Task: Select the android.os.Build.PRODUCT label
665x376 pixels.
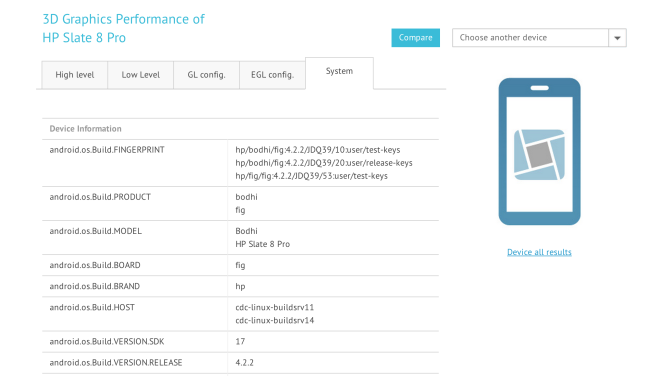Action: [x=100, y=197]
